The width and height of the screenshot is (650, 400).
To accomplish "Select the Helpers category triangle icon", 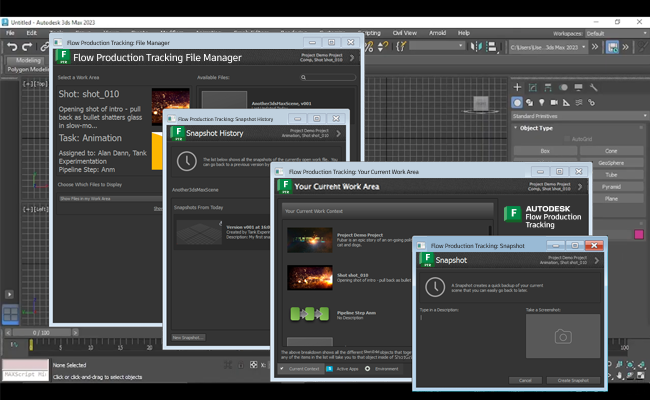I will (x=566, y=102).
